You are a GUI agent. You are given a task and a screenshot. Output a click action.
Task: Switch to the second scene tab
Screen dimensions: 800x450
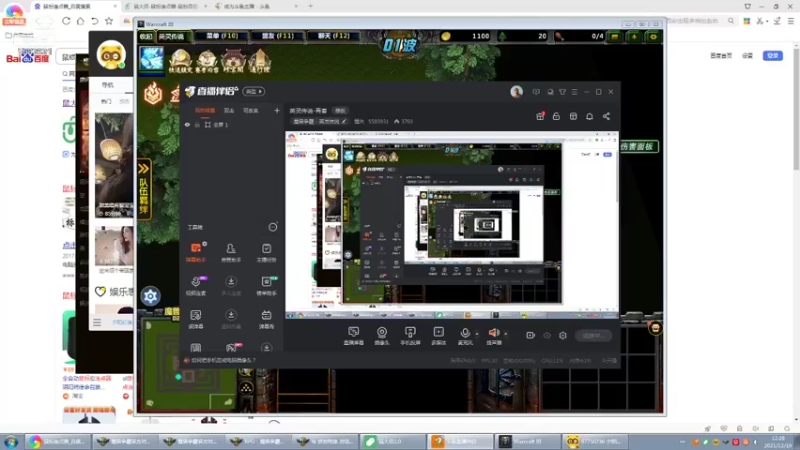[x=229, y=110]
